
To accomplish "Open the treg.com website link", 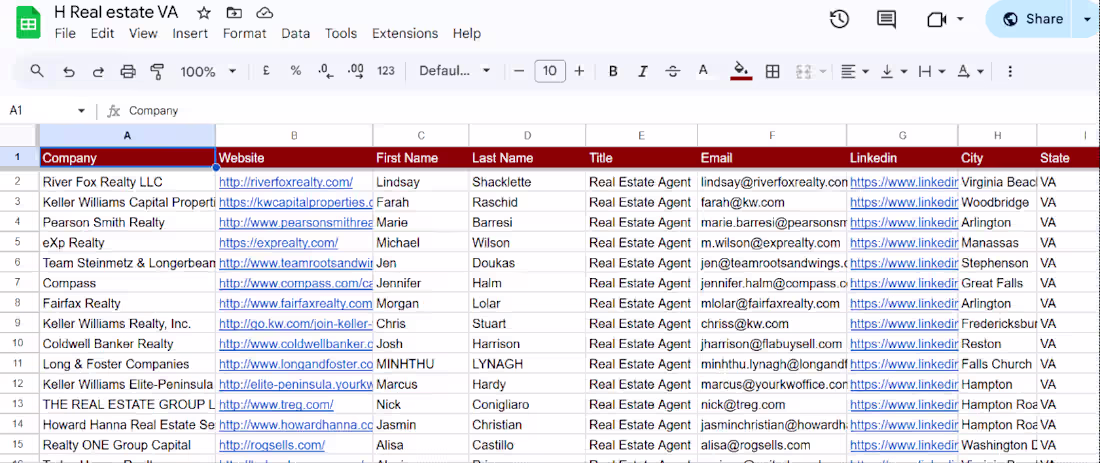I will [x=276, y=405].
